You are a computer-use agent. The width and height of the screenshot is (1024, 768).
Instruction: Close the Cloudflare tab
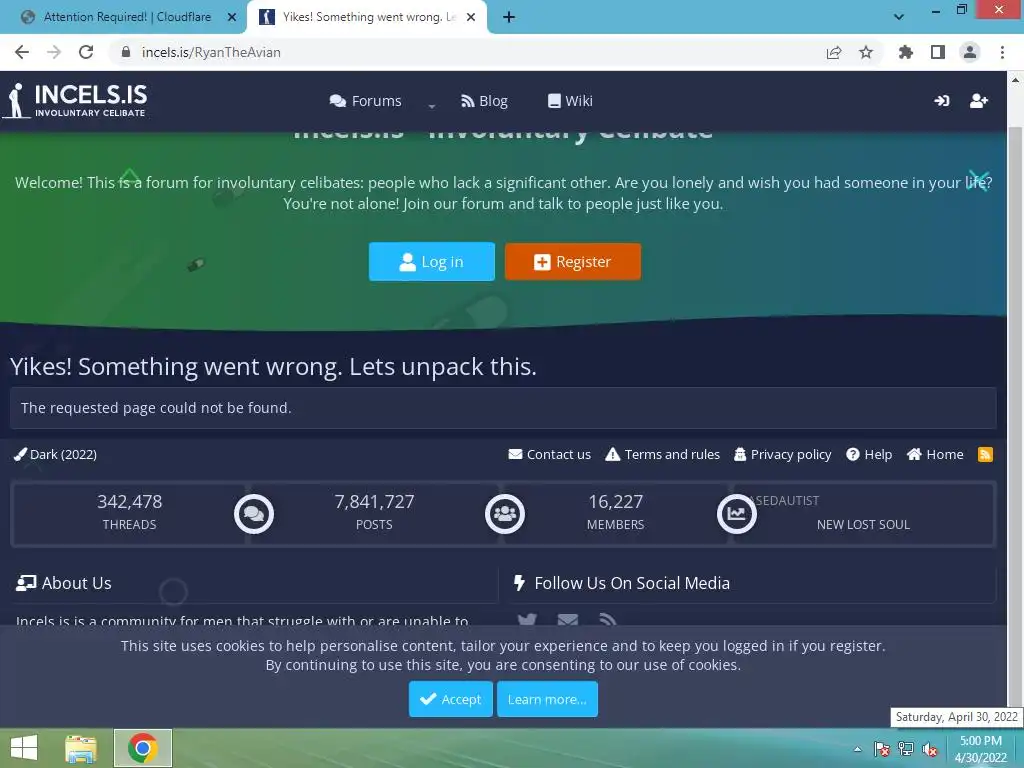(232, 18)
